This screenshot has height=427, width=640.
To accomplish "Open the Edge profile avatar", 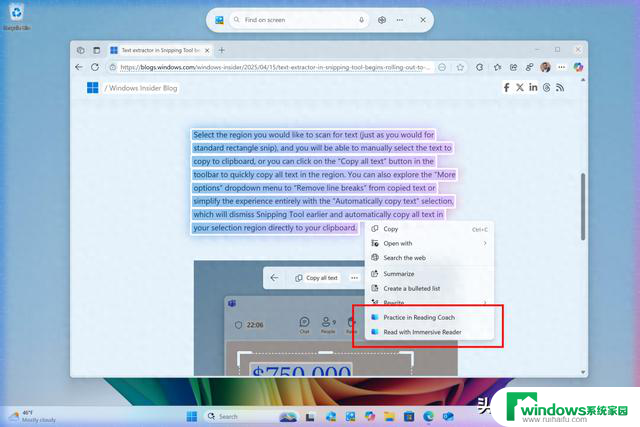I will pos(545,67).
